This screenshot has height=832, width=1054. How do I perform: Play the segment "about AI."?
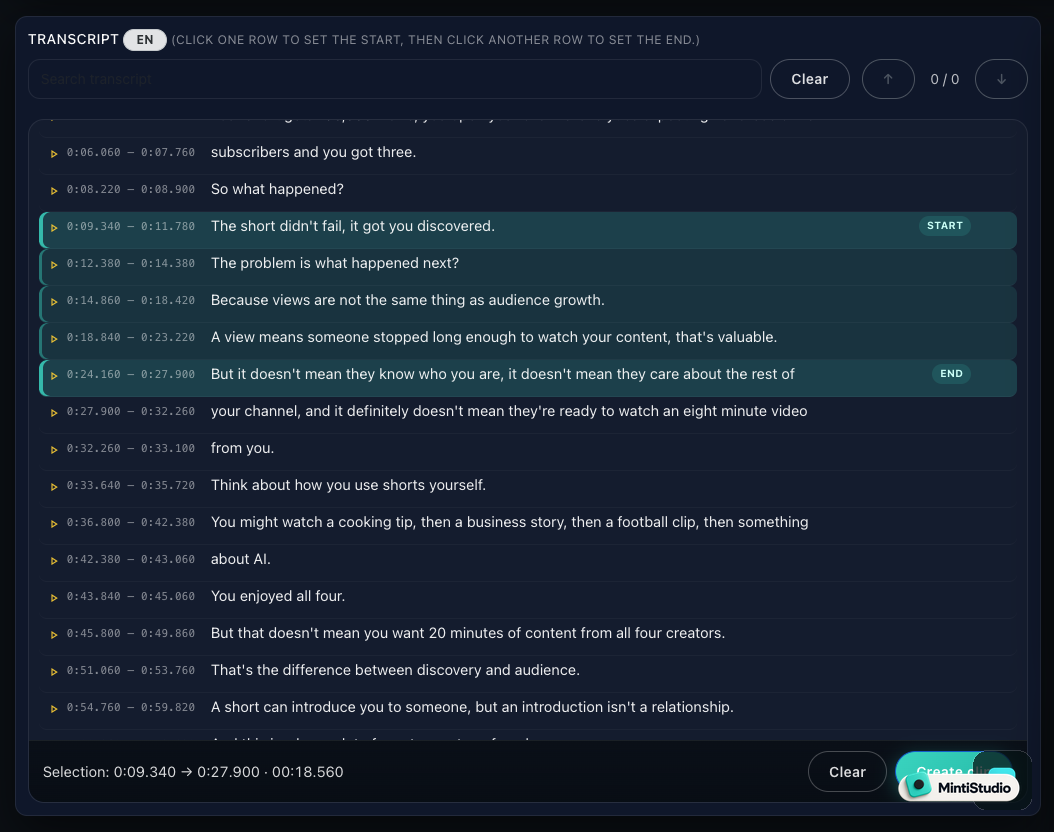click(54, 560)
